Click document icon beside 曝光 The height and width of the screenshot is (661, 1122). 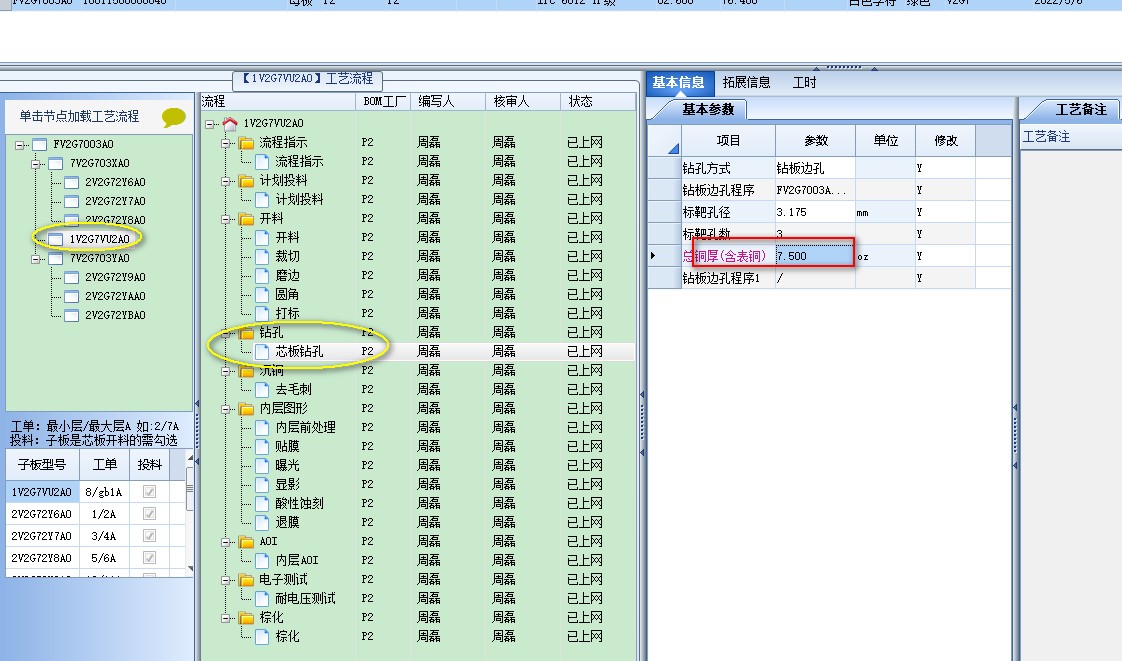(x=262, y=465)
